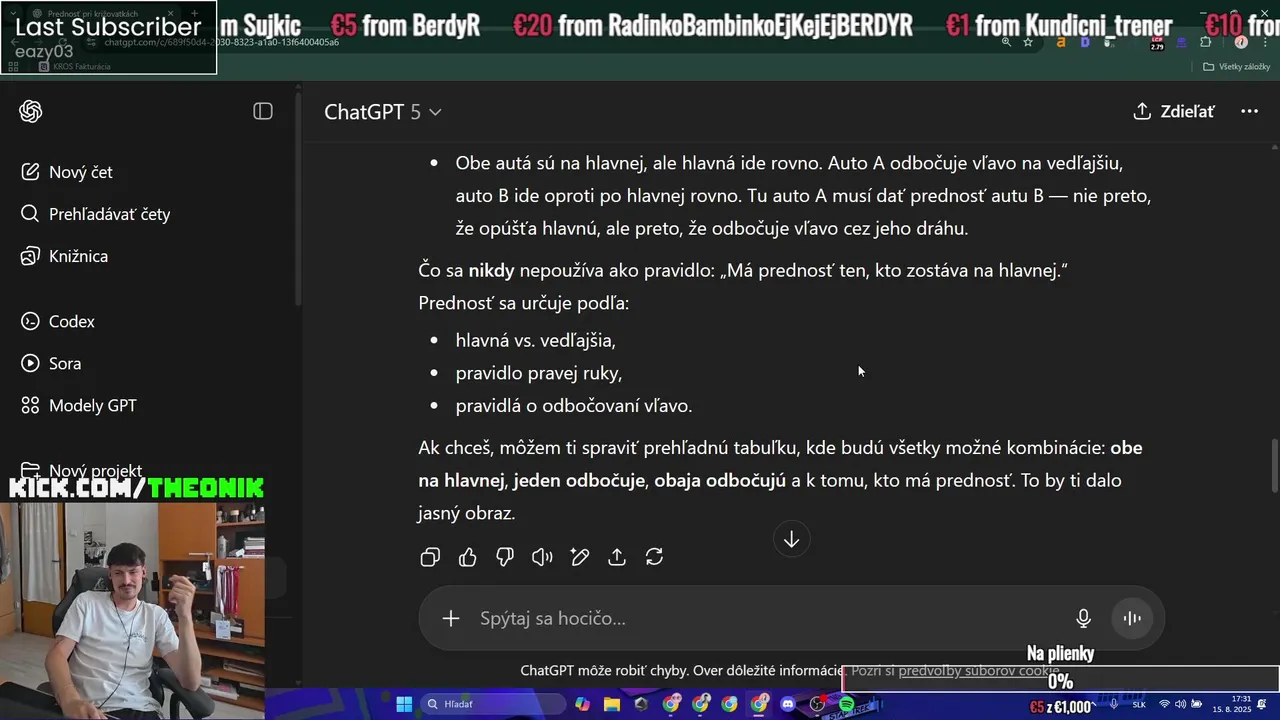Open the Windows Start menu
The width and height of the screenshot is (1280, 720).
click(x=404, y=704)
